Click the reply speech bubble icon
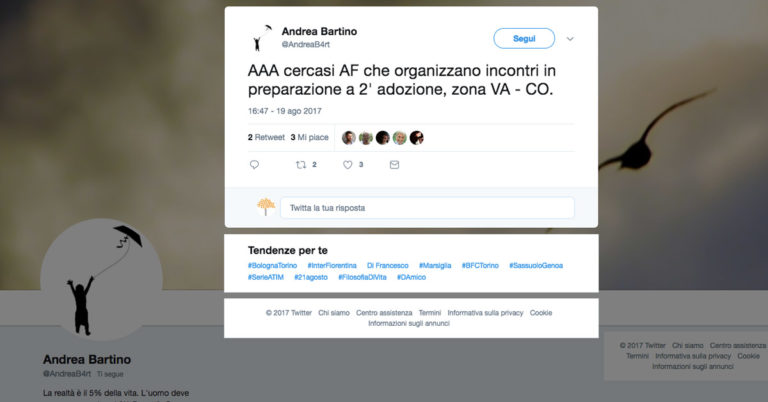The image size is (768, 402). pos(254,165)
